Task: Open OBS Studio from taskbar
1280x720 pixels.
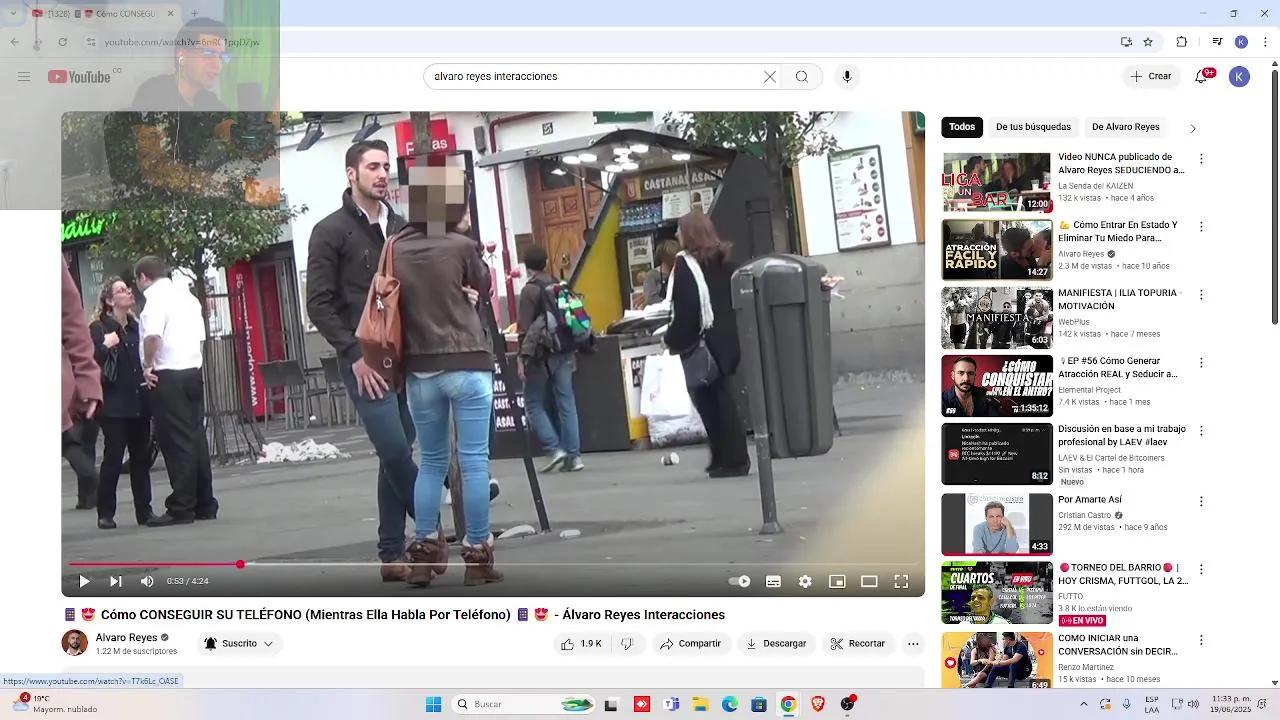Action: [848, 704]
